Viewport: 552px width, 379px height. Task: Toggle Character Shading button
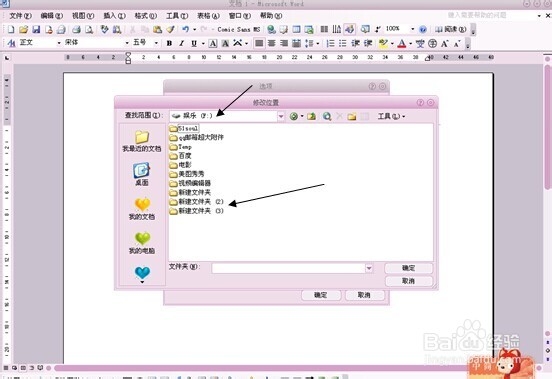[x=225, y=43]
